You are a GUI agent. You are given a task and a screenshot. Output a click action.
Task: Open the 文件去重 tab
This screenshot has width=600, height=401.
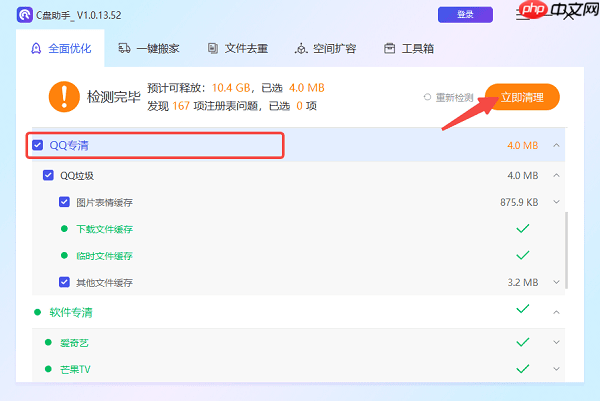coord(238,48)
